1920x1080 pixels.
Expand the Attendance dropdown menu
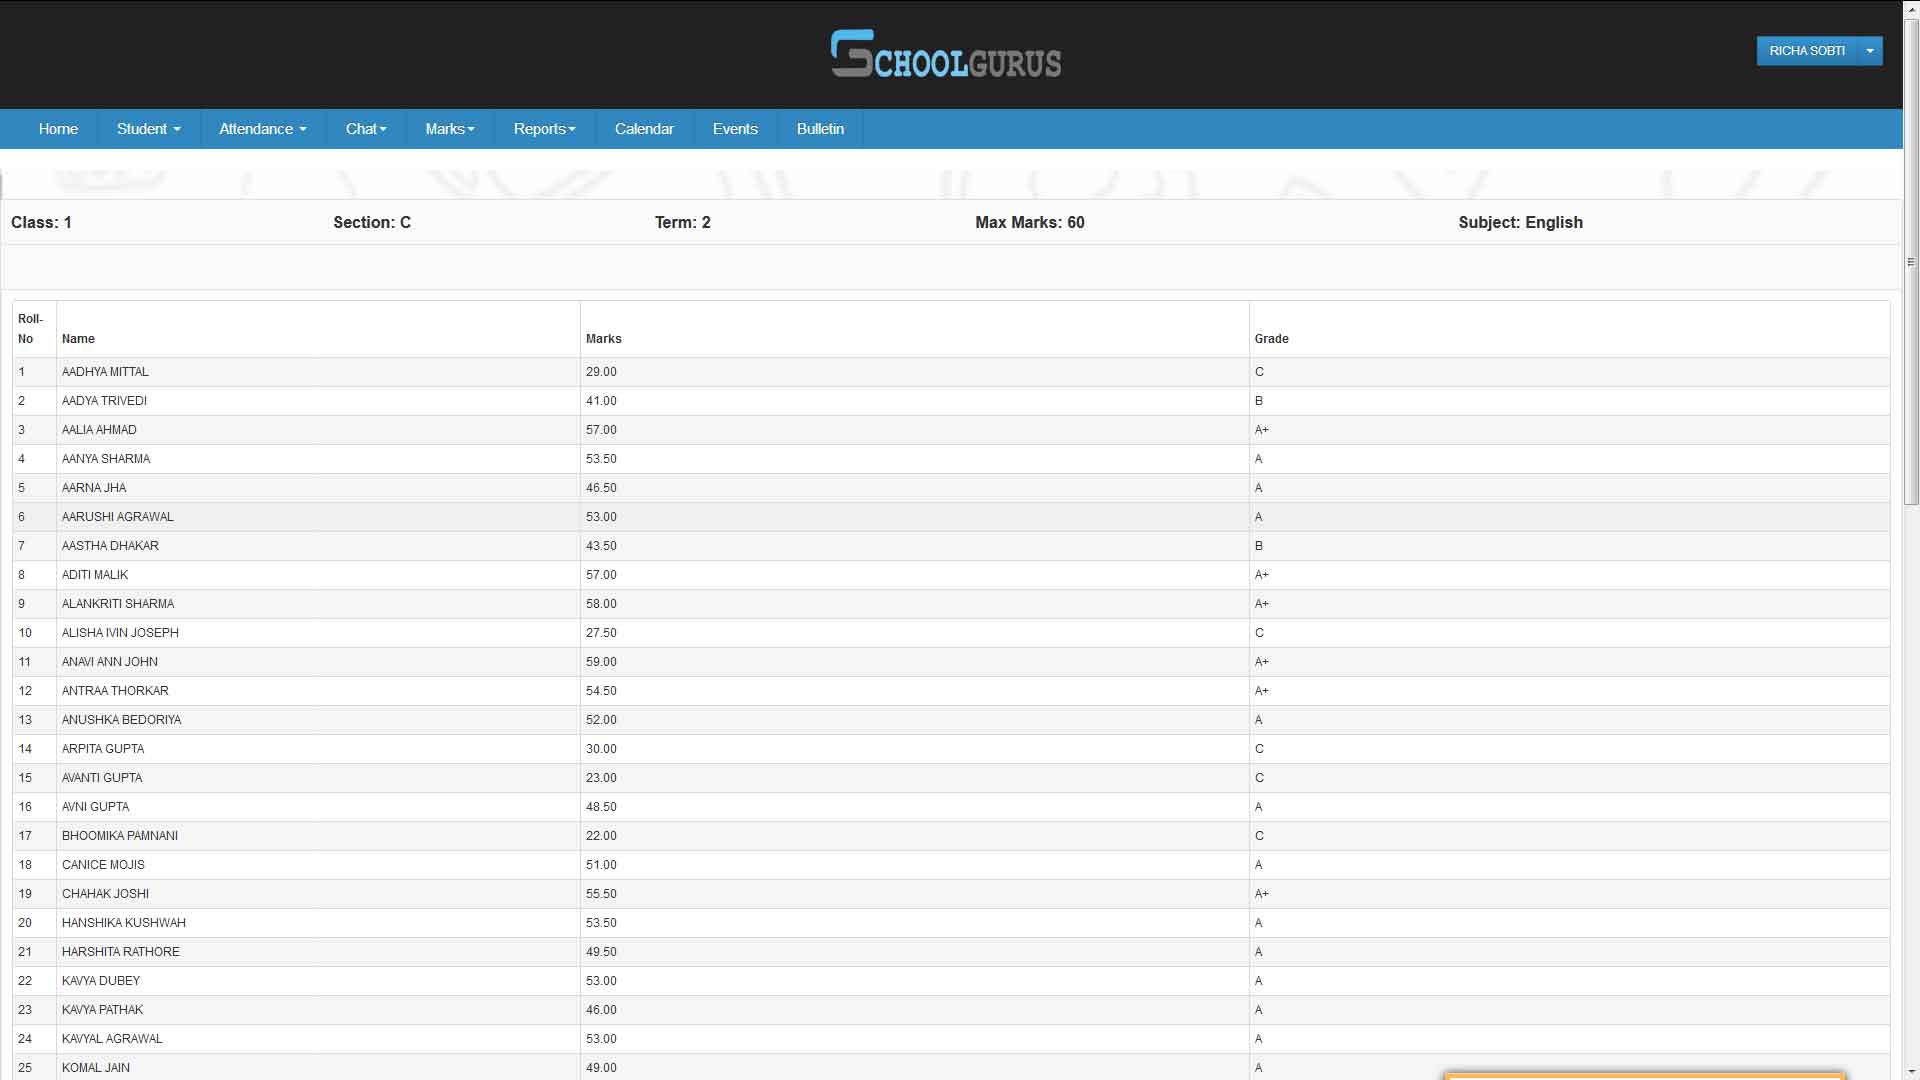(262, 129)
